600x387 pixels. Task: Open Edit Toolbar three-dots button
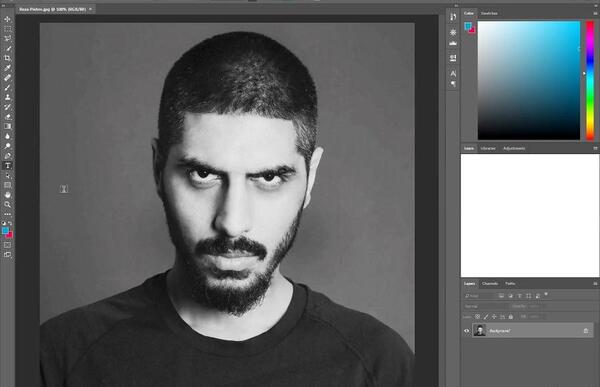pos(8,214)
